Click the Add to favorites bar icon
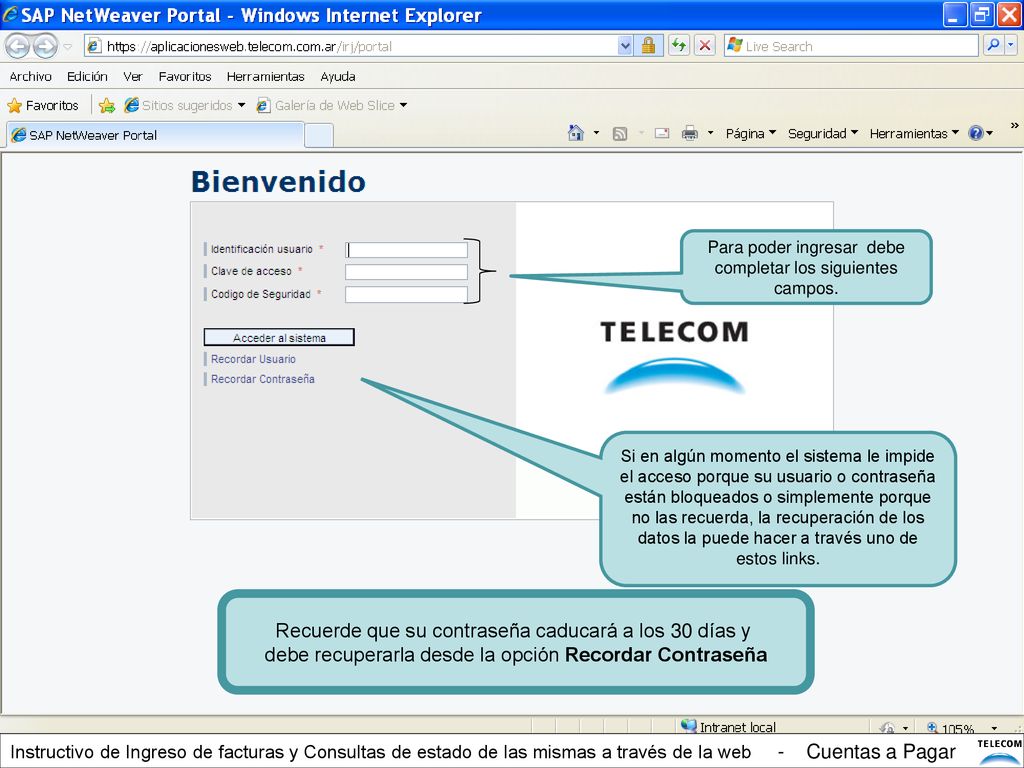 [106, 105]
